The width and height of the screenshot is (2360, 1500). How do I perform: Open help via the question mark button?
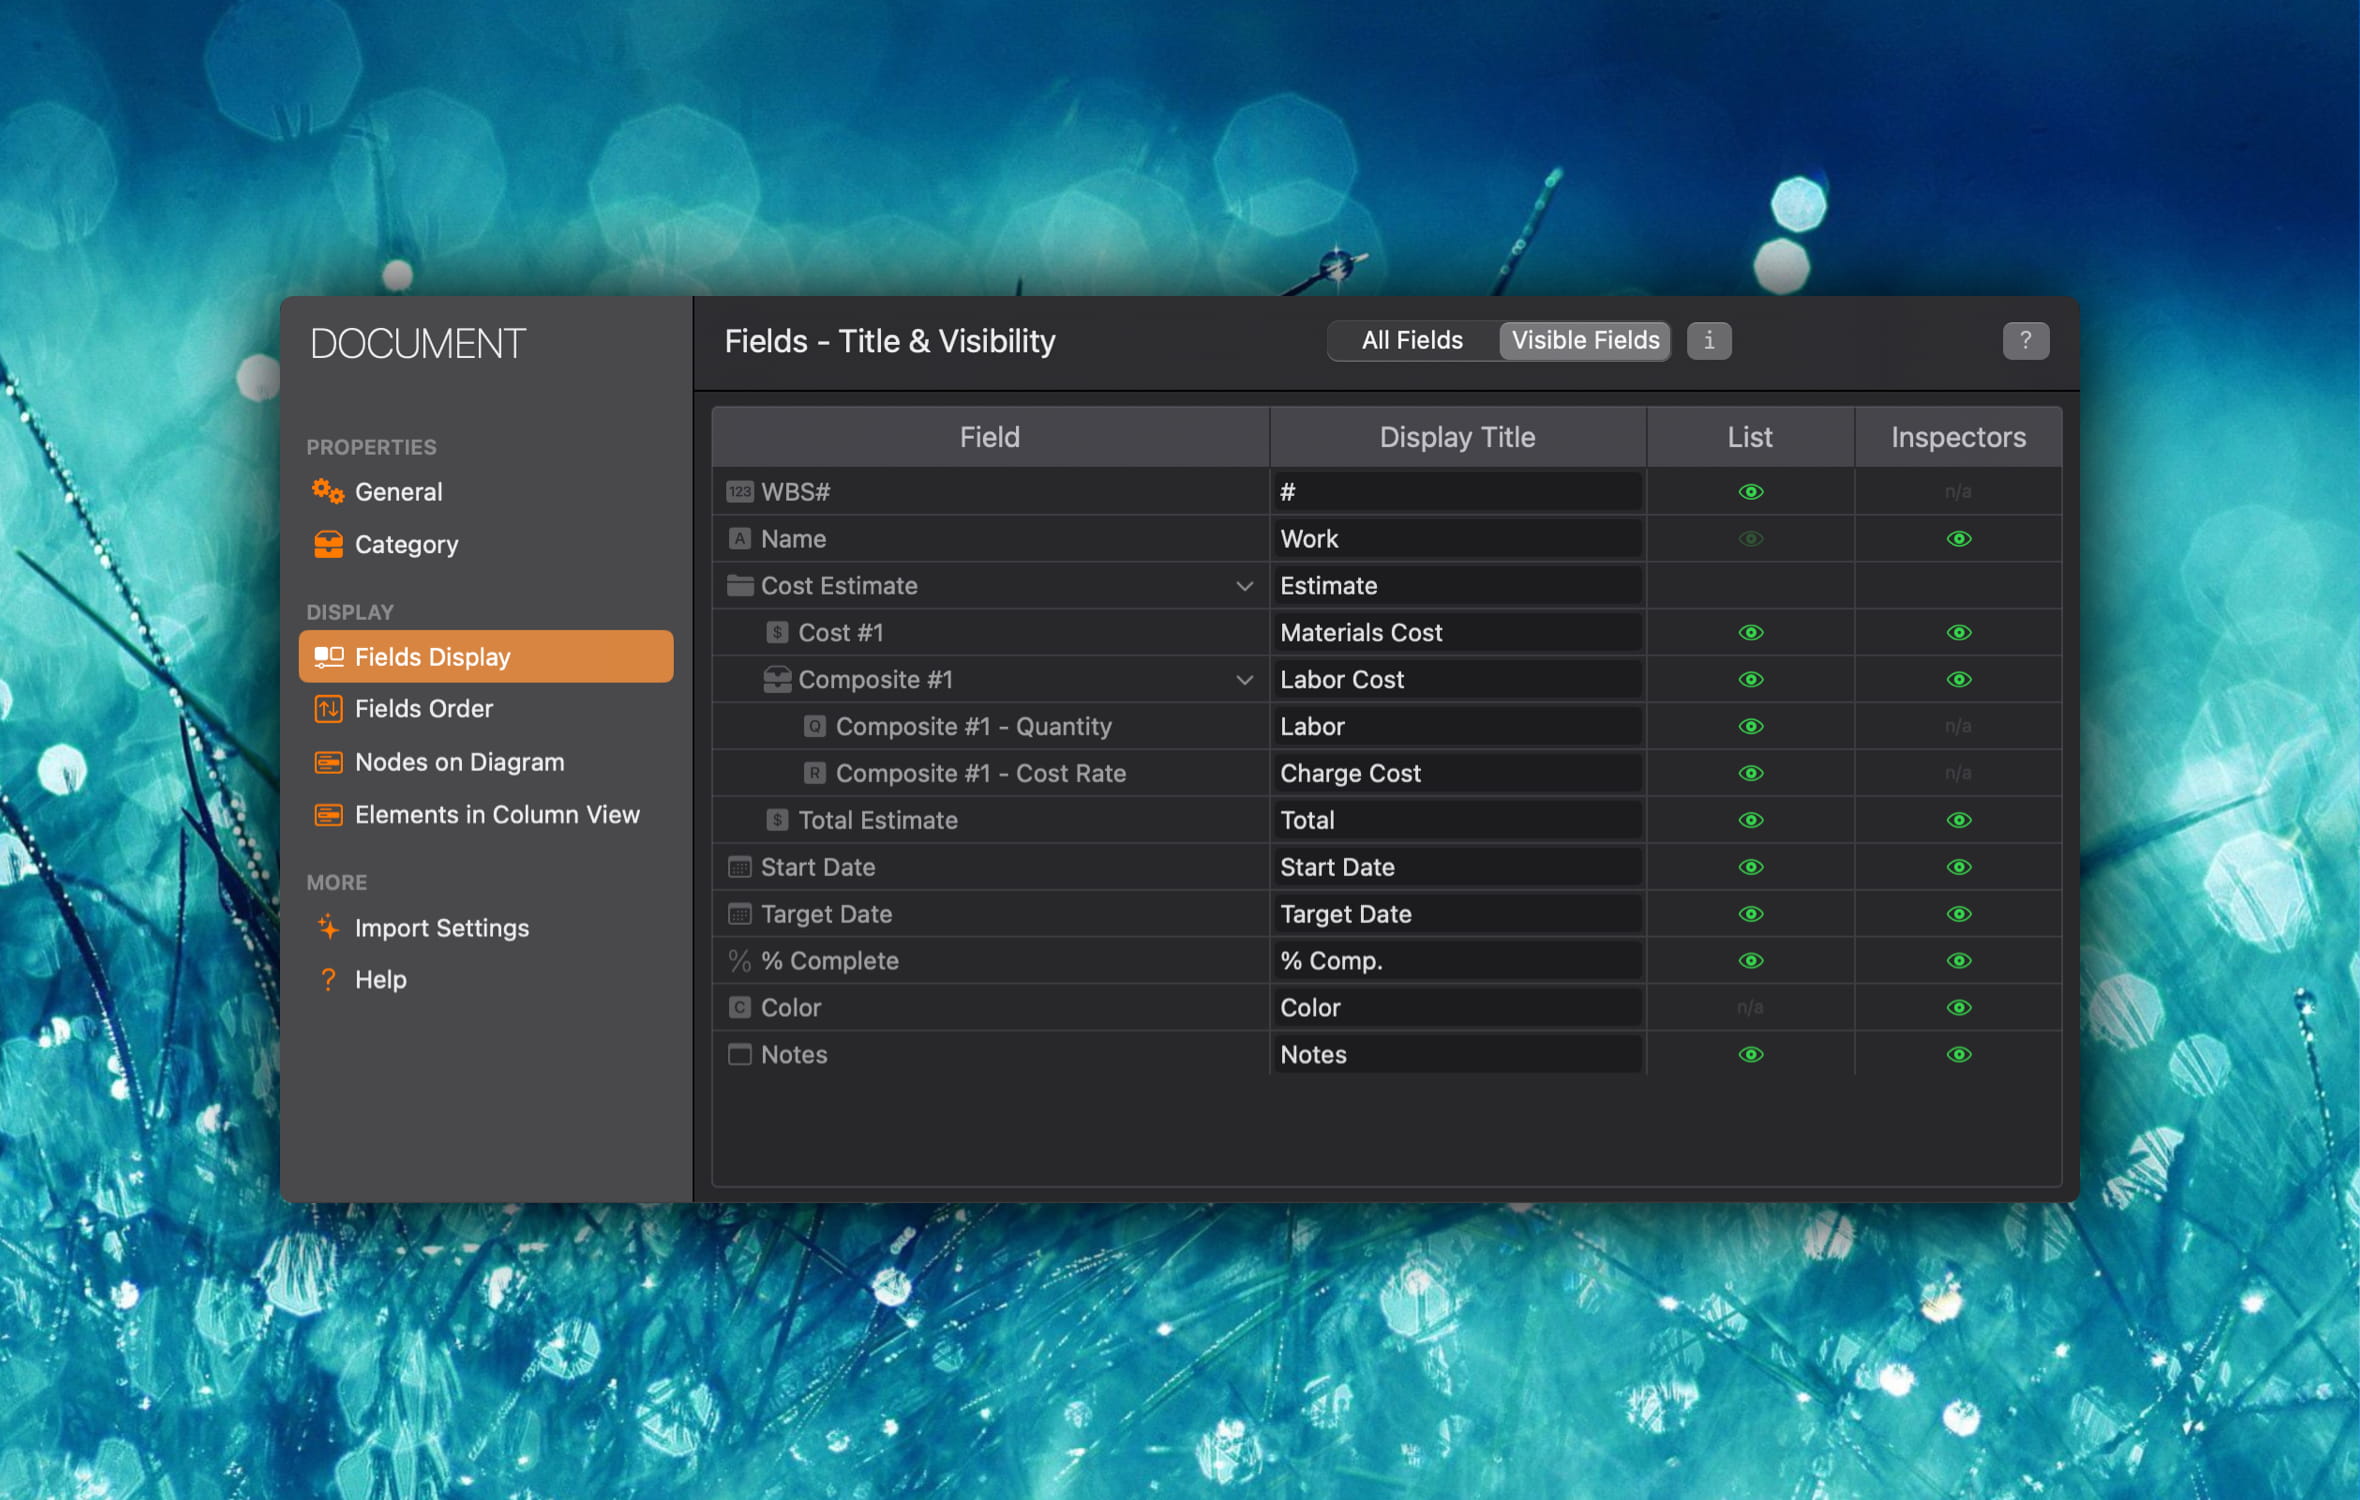click(2026, 341)
